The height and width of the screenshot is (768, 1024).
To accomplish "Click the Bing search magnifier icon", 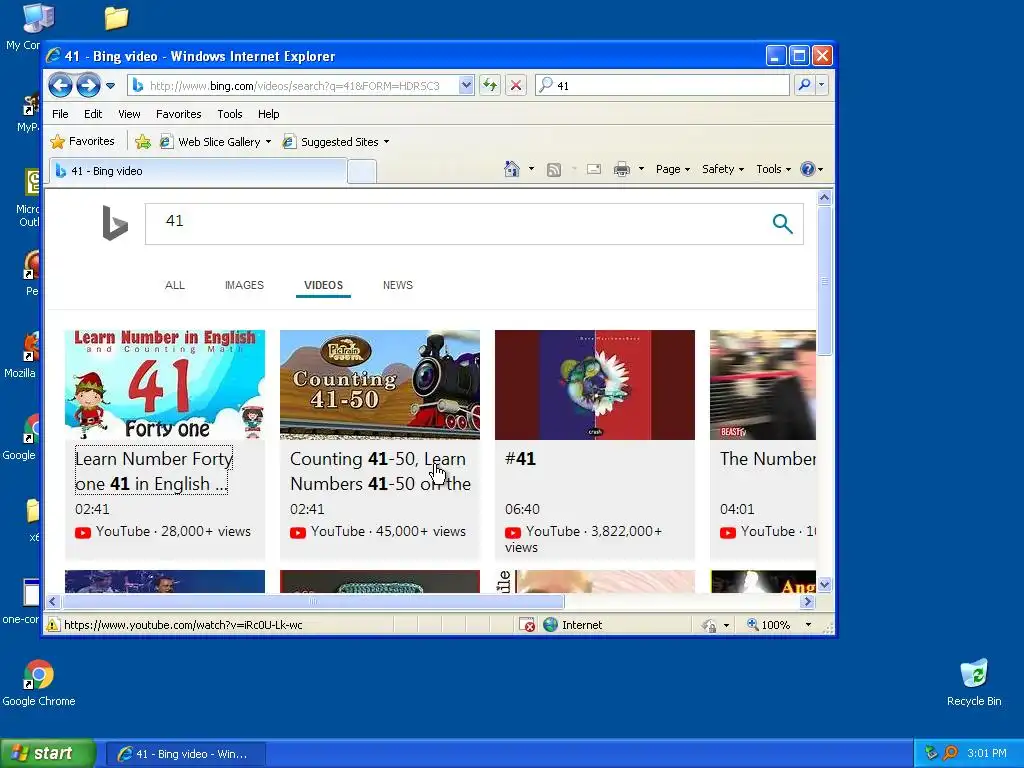I will [782, 223].
